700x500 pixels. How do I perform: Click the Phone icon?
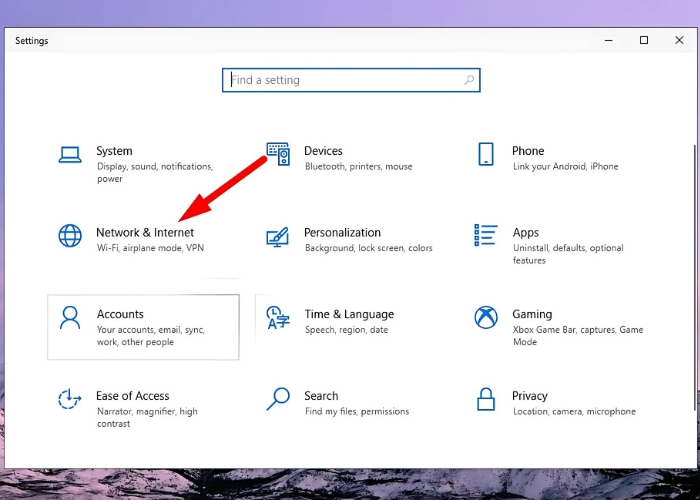[x=486, y=154]
